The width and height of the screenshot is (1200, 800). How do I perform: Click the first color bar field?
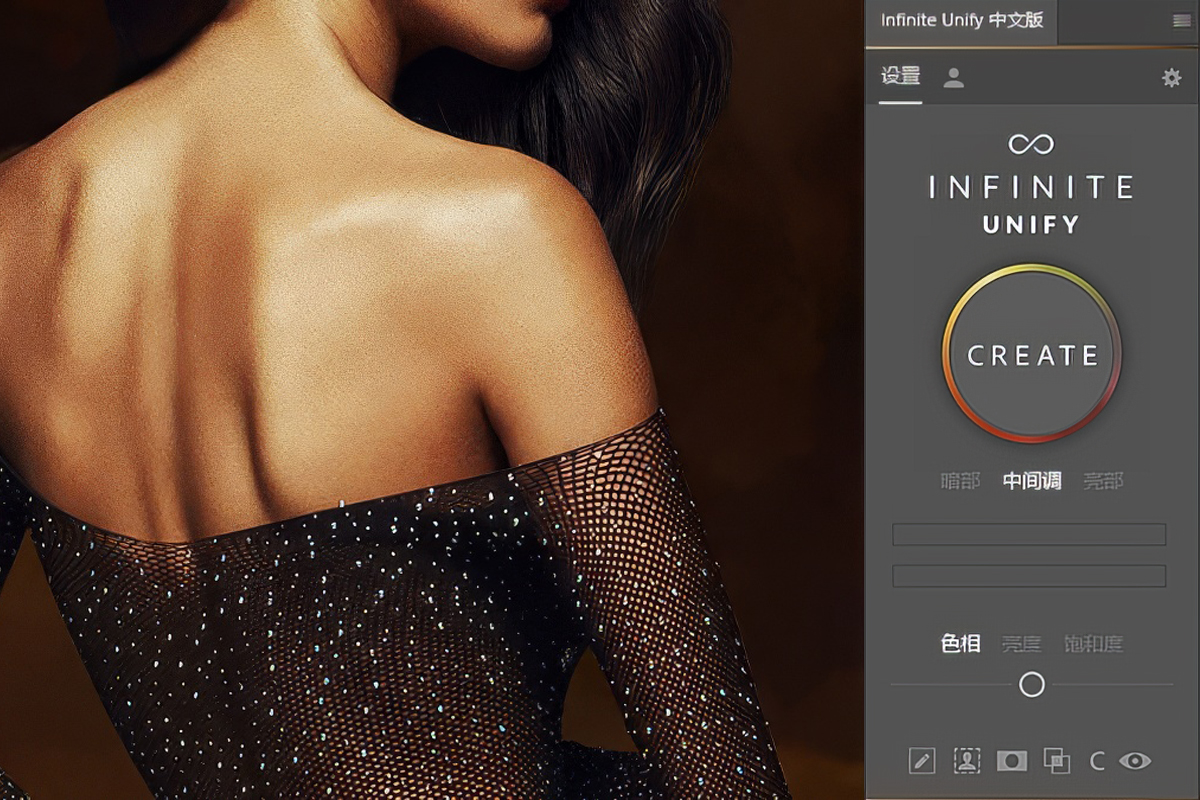pyautogui.click(x=1029, y=535)
